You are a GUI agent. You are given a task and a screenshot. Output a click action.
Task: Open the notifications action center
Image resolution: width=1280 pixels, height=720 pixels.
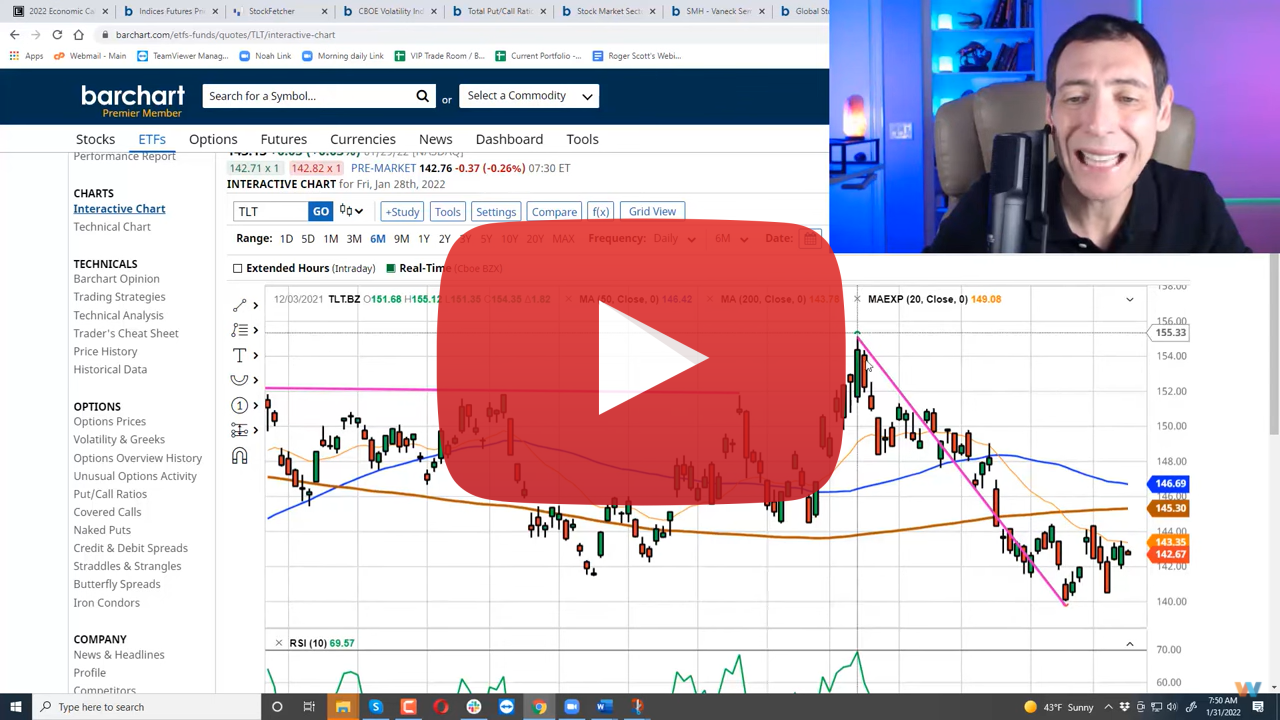[1258, 707]
